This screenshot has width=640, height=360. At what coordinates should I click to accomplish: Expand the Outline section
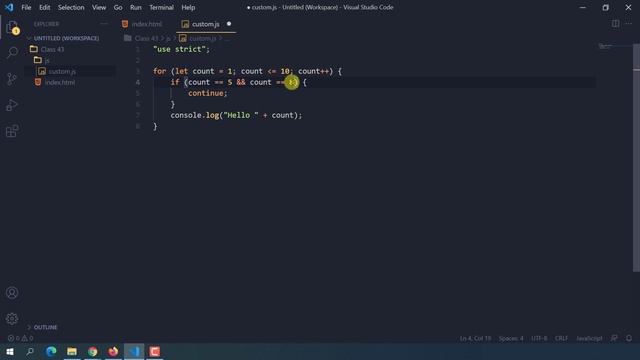[45, 327]
